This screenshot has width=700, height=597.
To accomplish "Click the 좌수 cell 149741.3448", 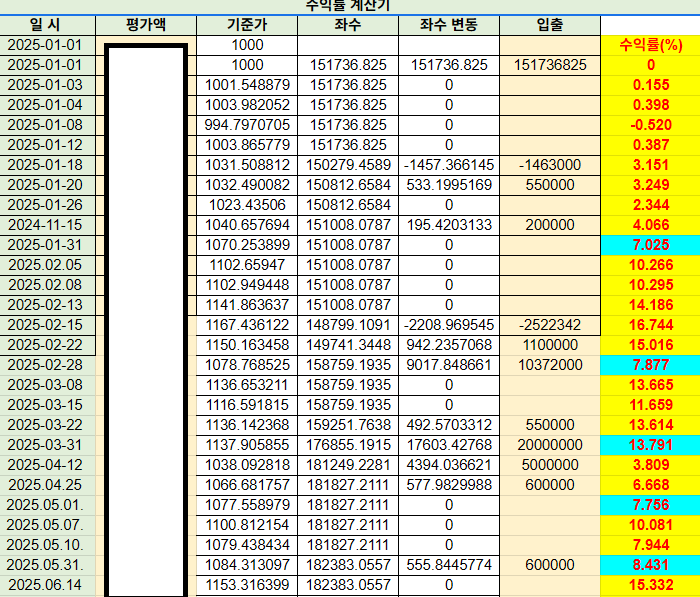I will point(348,345).
